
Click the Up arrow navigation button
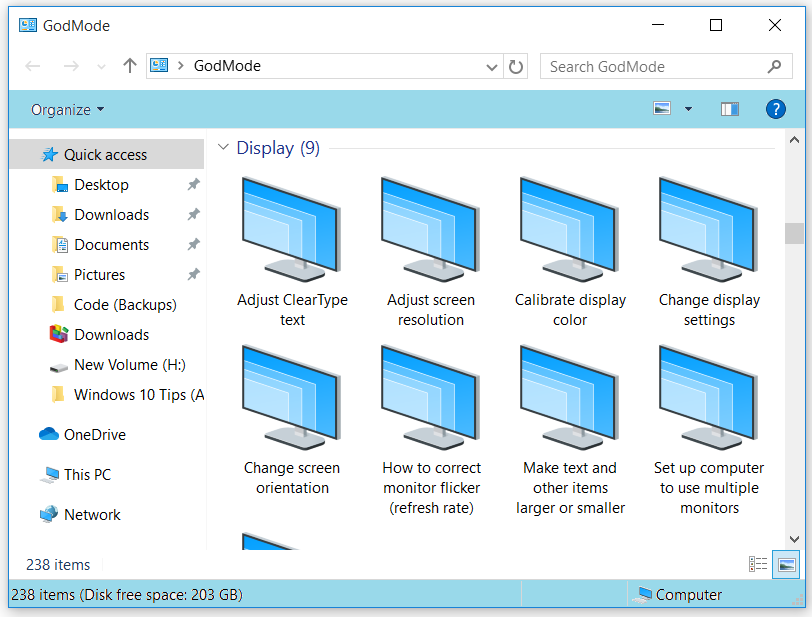[x=130, y=66]
